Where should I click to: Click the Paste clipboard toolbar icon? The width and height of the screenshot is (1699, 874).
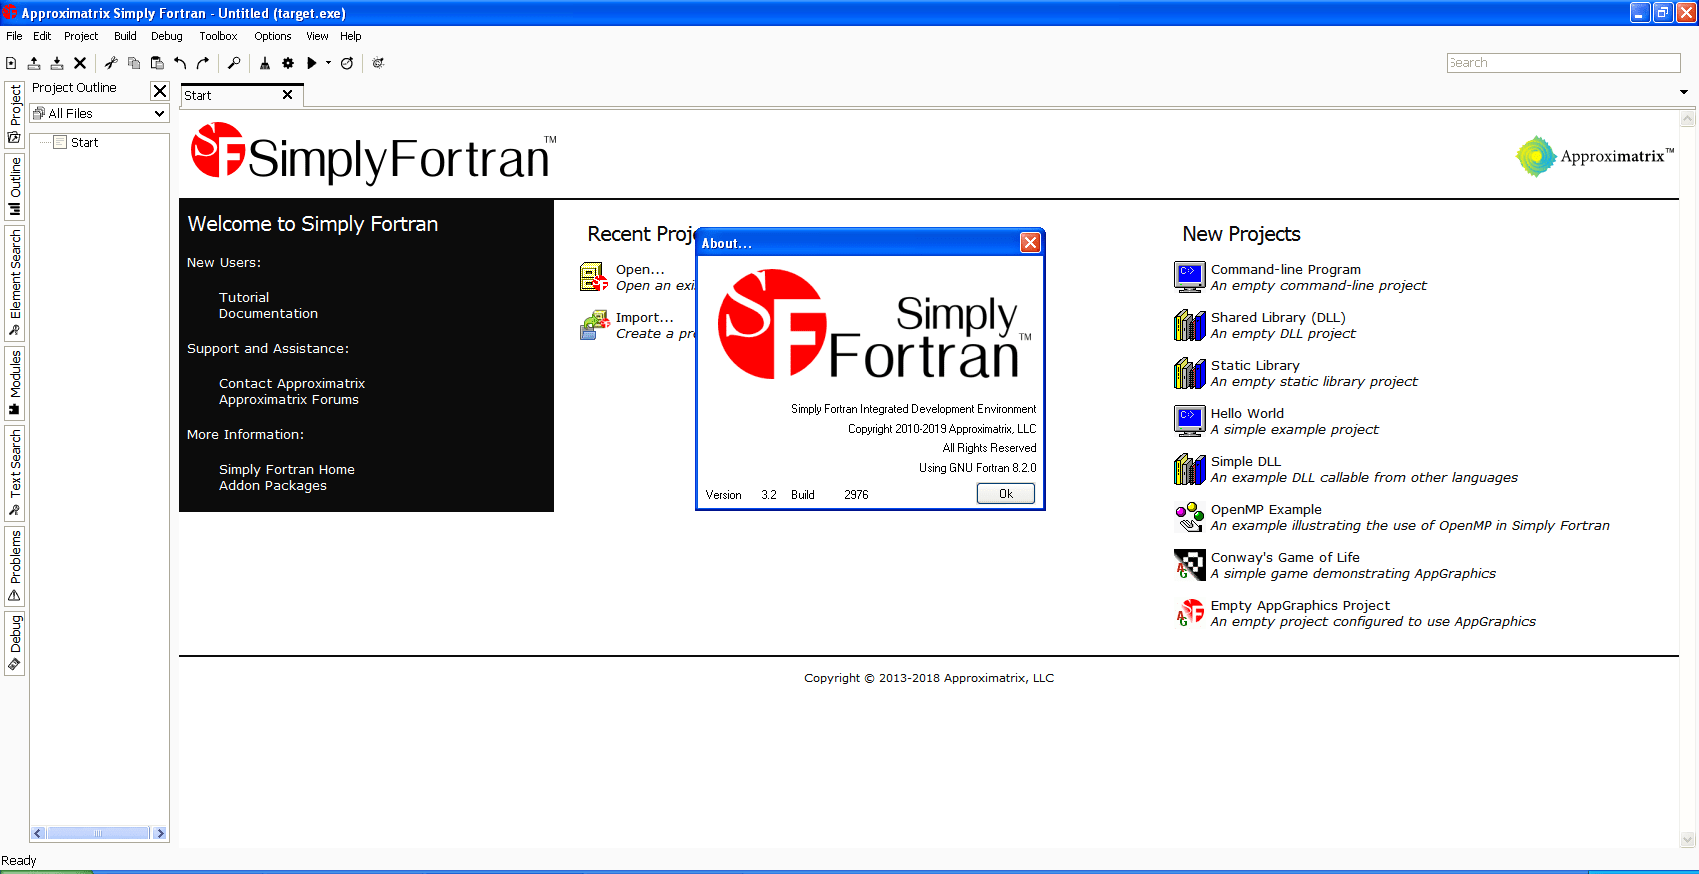pyautogui.click(x=157, y=63)
